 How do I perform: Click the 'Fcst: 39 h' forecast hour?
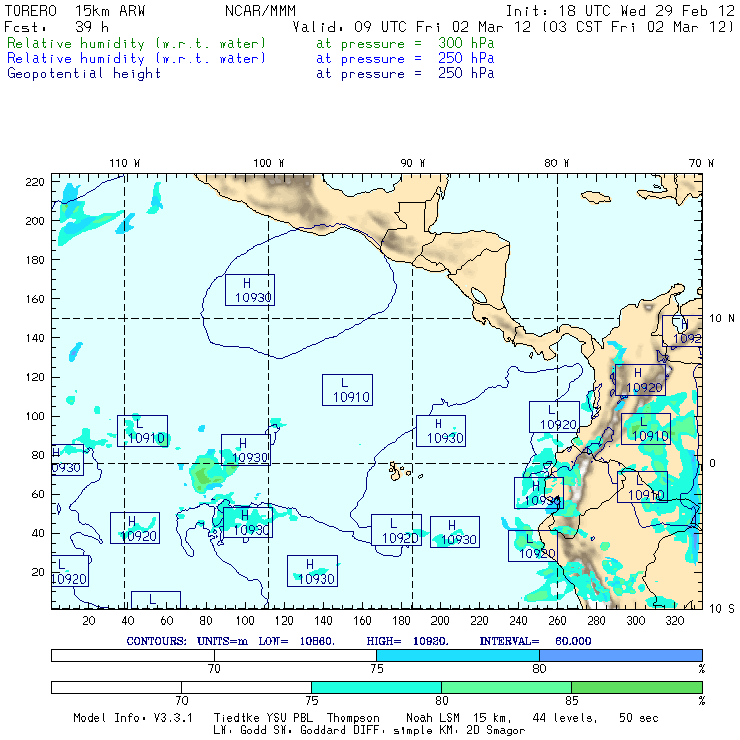click(56, 27)
